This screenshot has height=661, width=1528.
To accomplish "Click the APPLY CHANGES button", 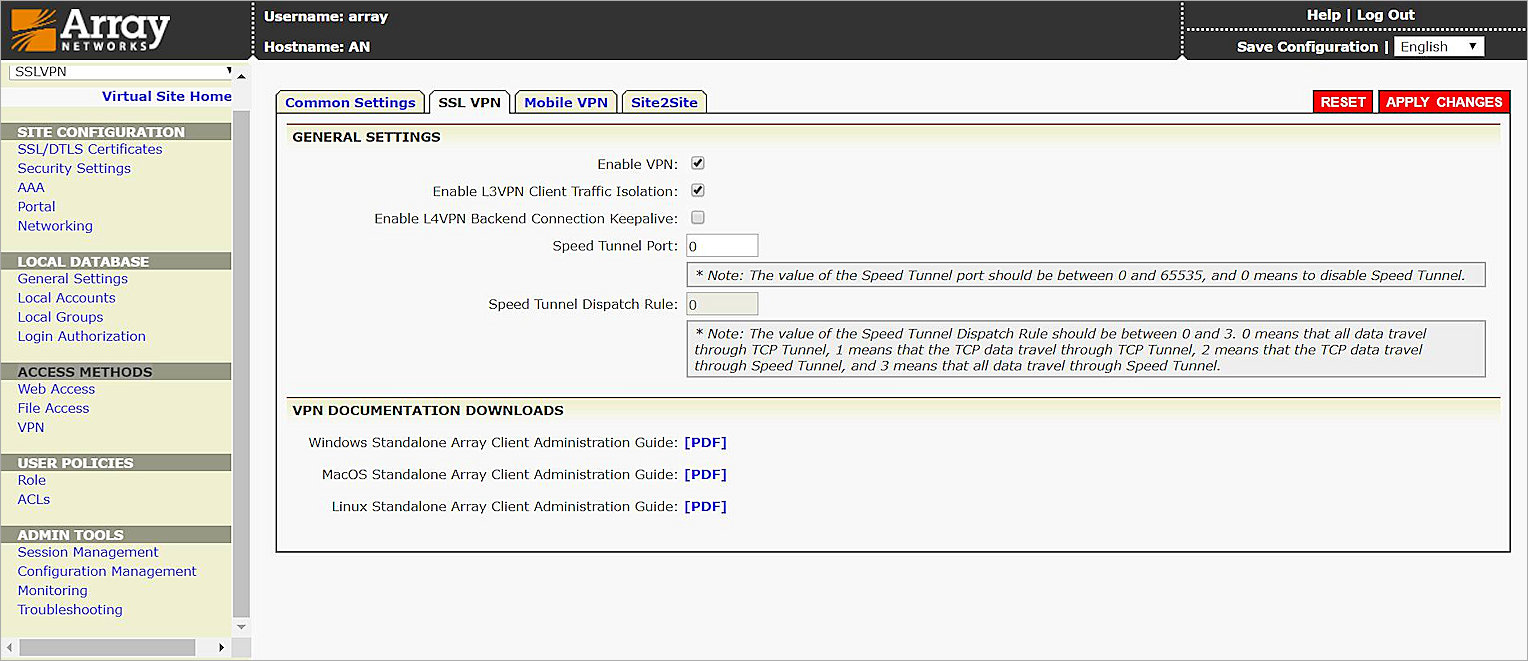I will (1444, 101).
